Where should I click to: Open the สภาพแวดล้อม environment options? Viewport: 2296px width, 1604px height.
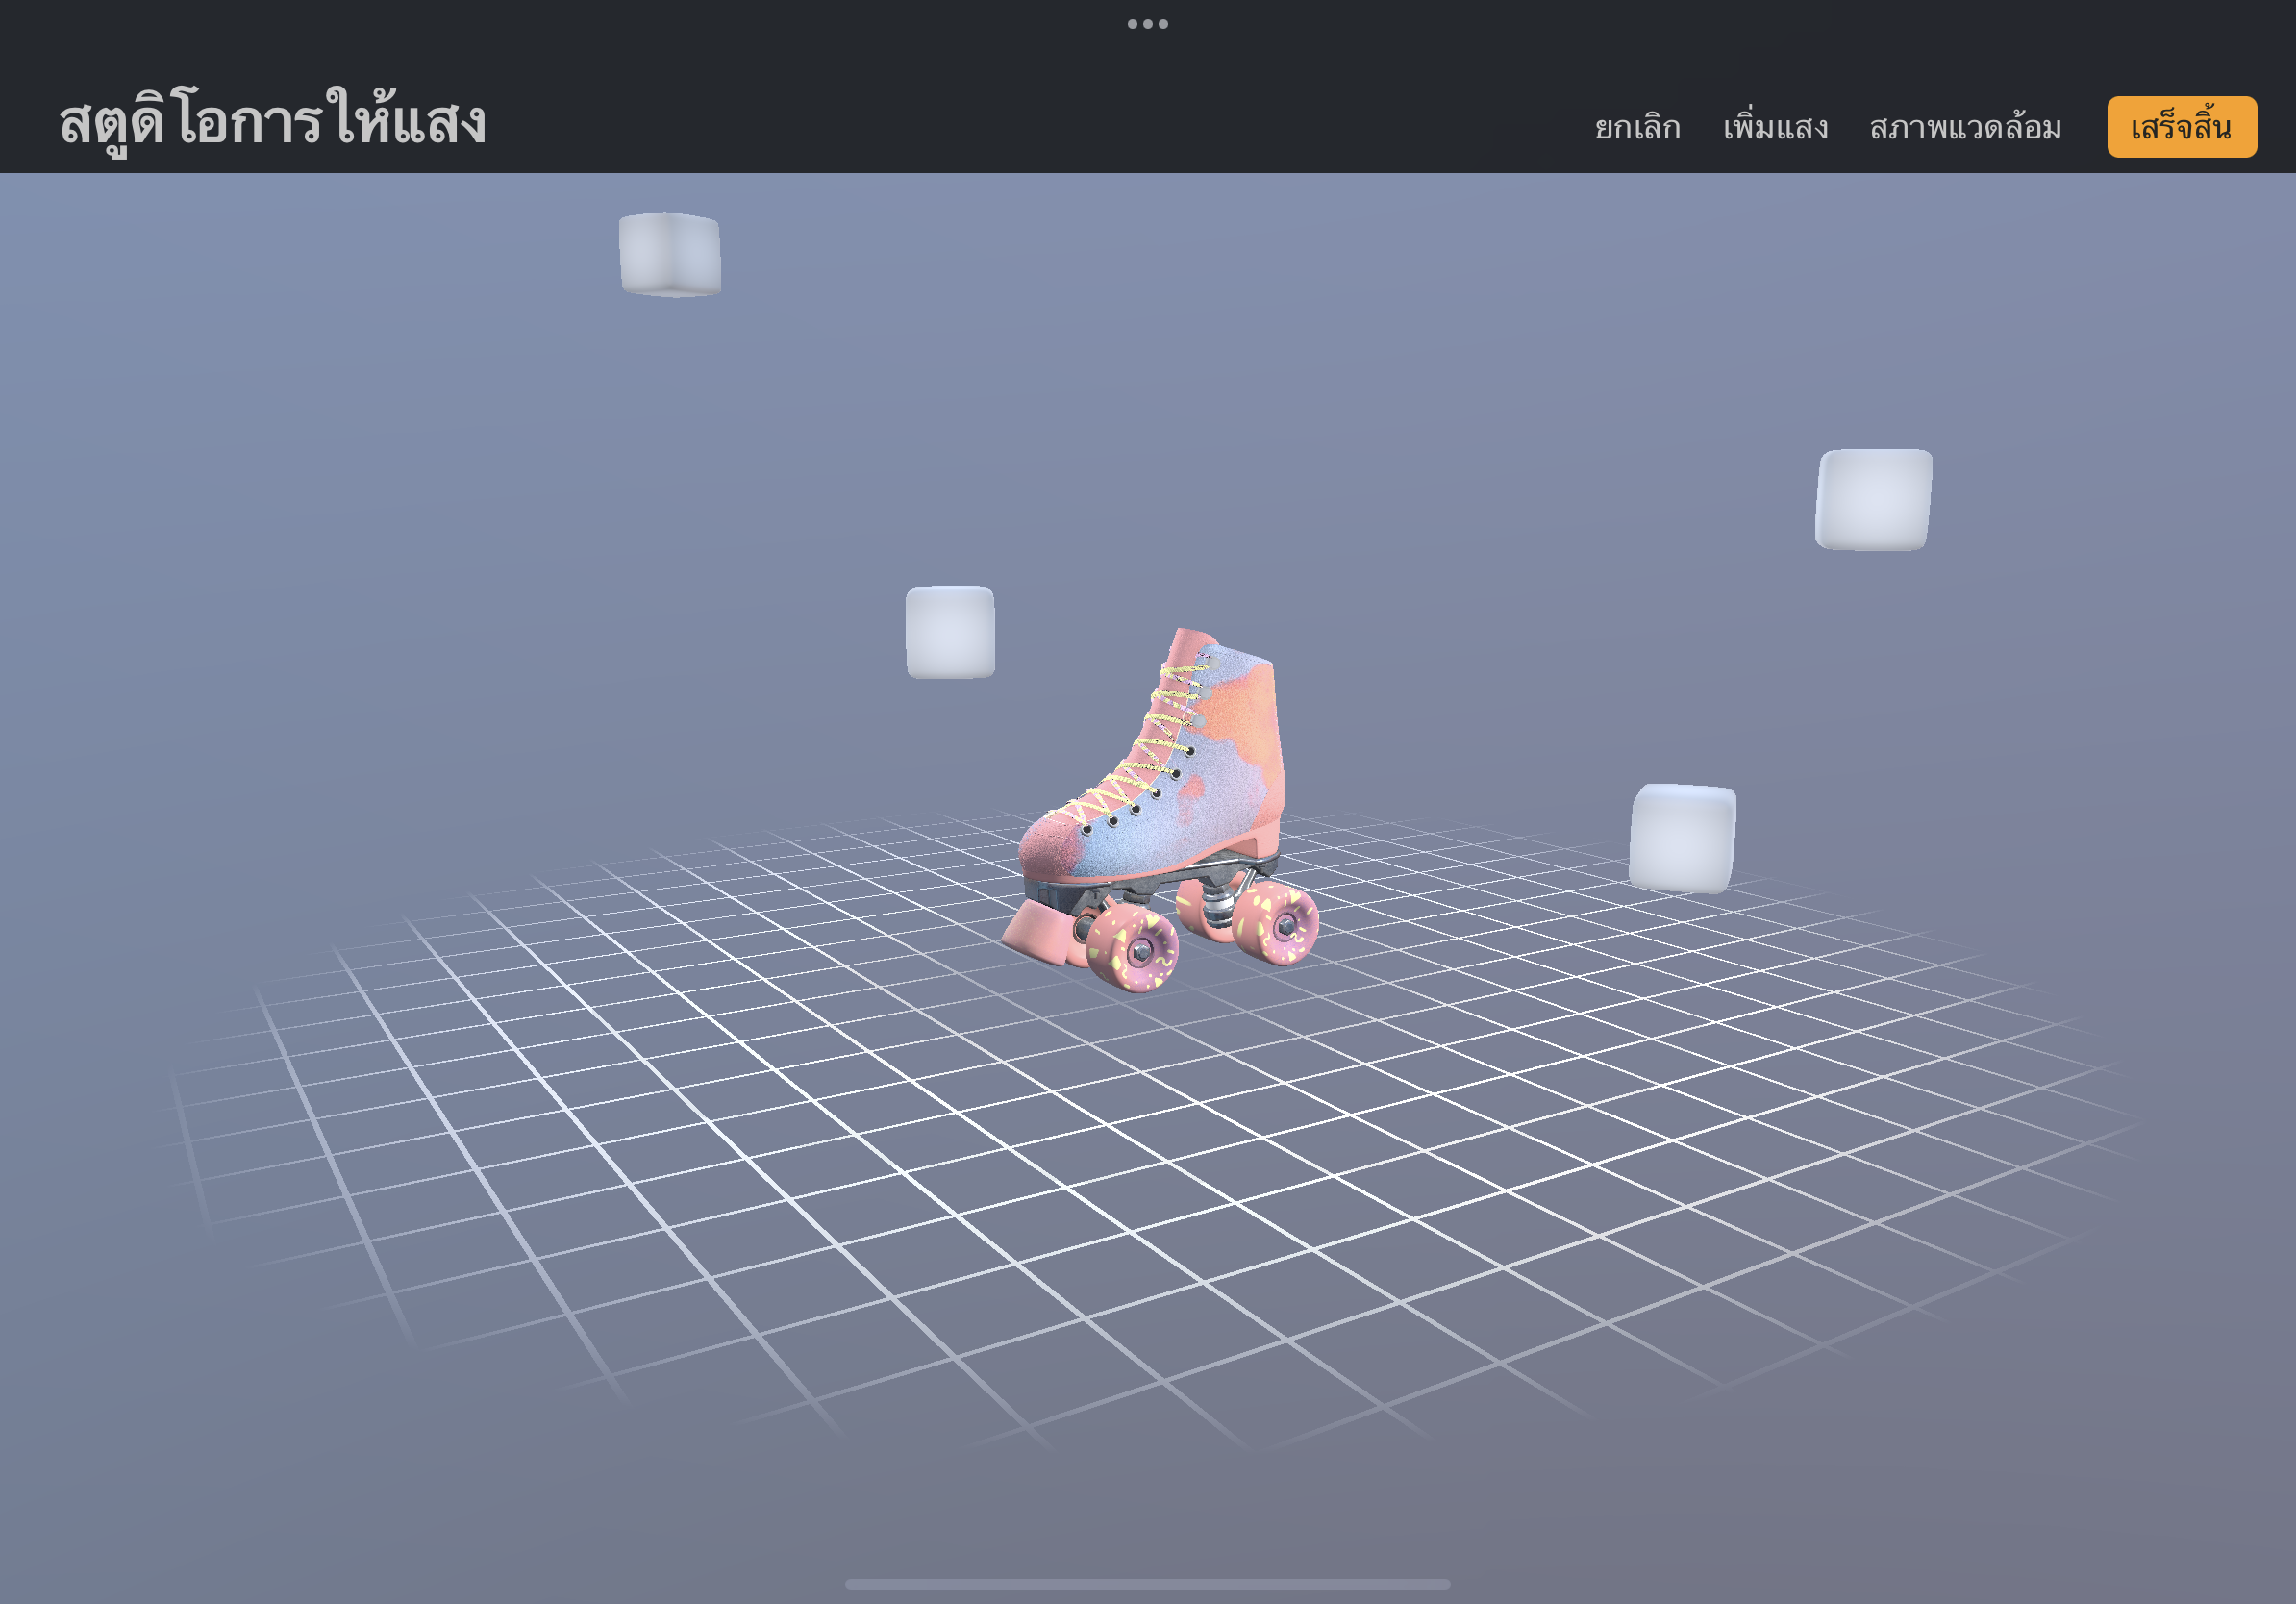[1965, 128]
